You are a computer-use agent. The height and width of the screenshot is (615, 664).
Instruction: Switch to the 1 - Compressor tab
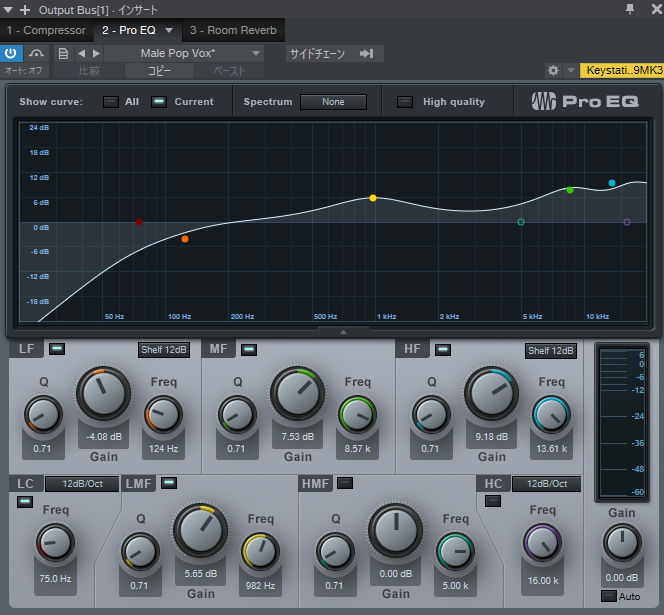(x=46, y=30)
